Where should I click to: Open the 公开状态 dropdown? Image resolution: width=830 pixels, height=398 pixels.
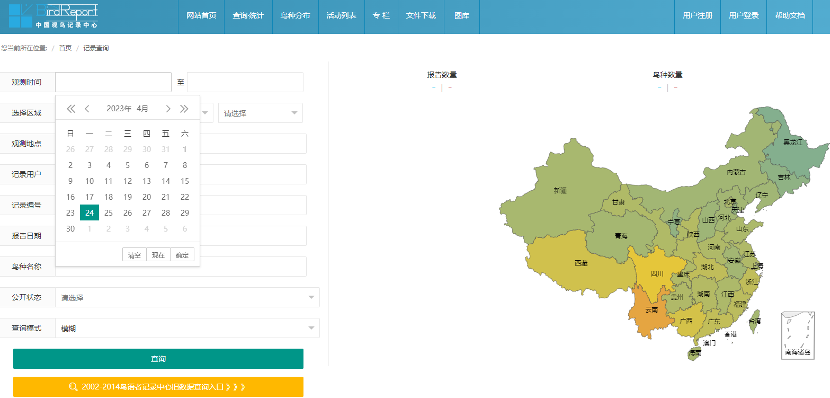pyautogui.click(x=187, y=297)
